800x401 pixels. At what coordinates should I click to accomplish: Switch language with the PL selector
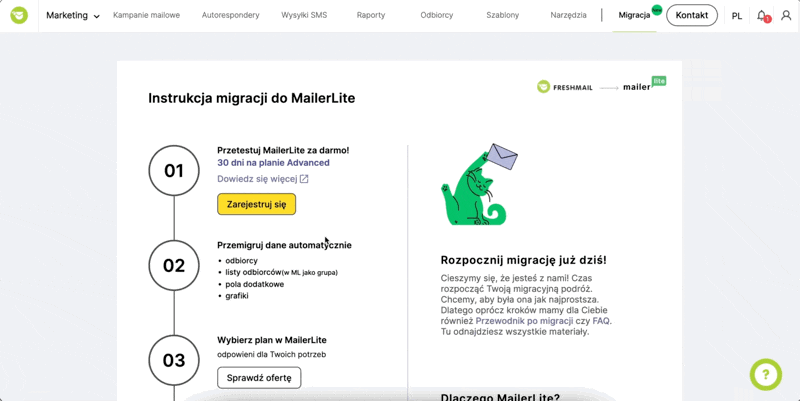point(737,16)
